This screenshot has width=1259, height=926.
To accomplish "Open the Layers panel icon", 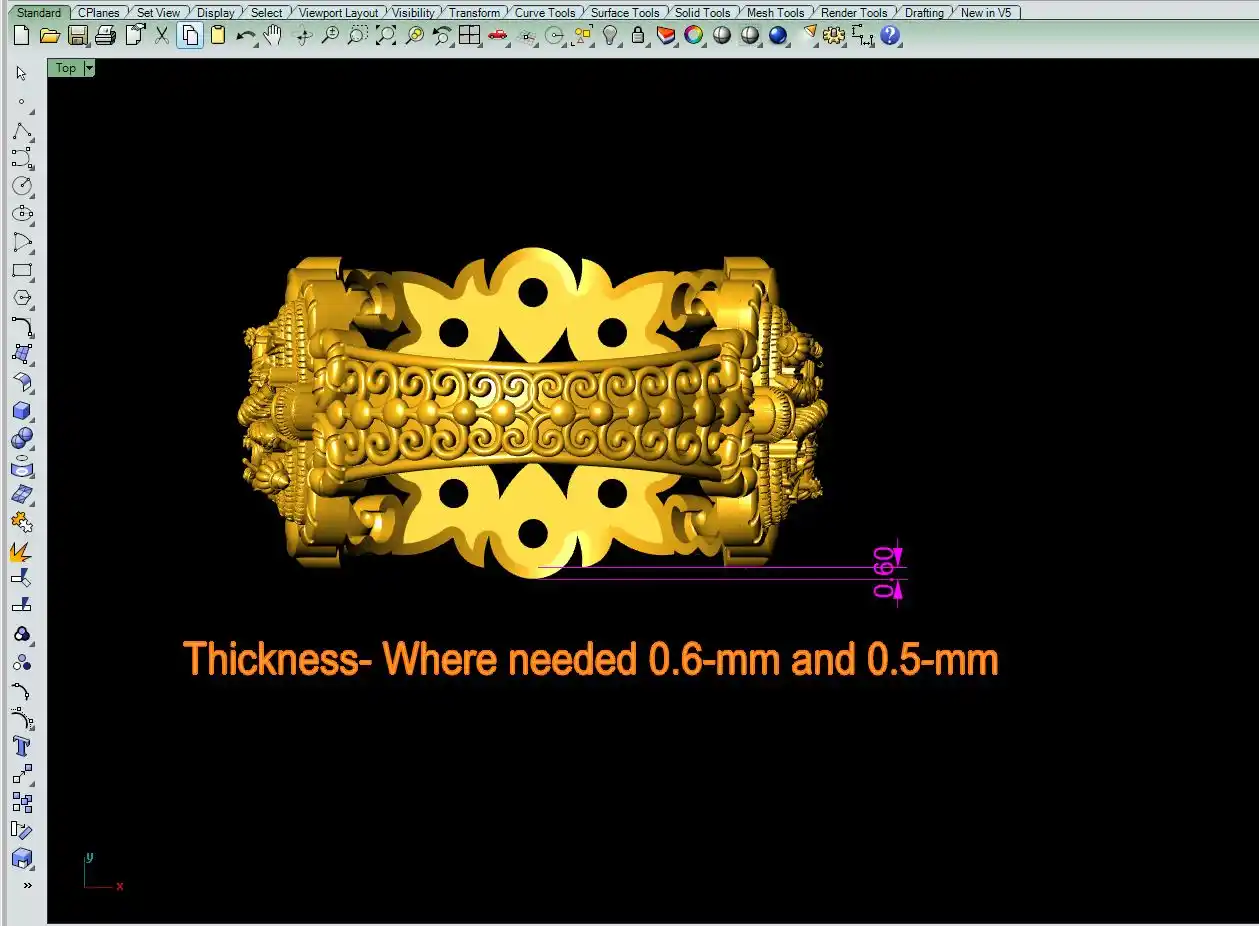I will tap(666, 36).
